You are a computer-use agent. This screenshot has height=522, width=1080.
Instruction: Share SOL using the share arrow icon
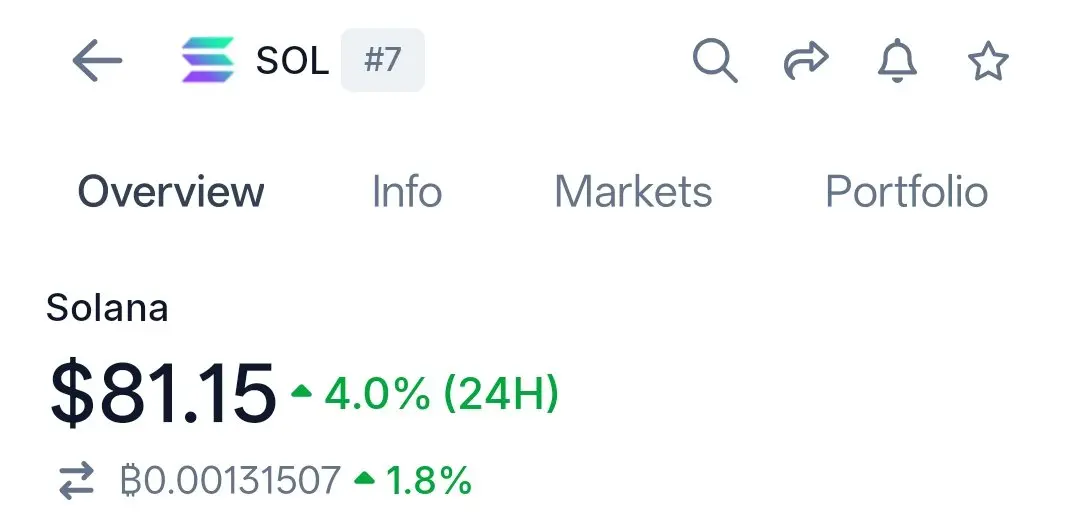click(806, 61)
